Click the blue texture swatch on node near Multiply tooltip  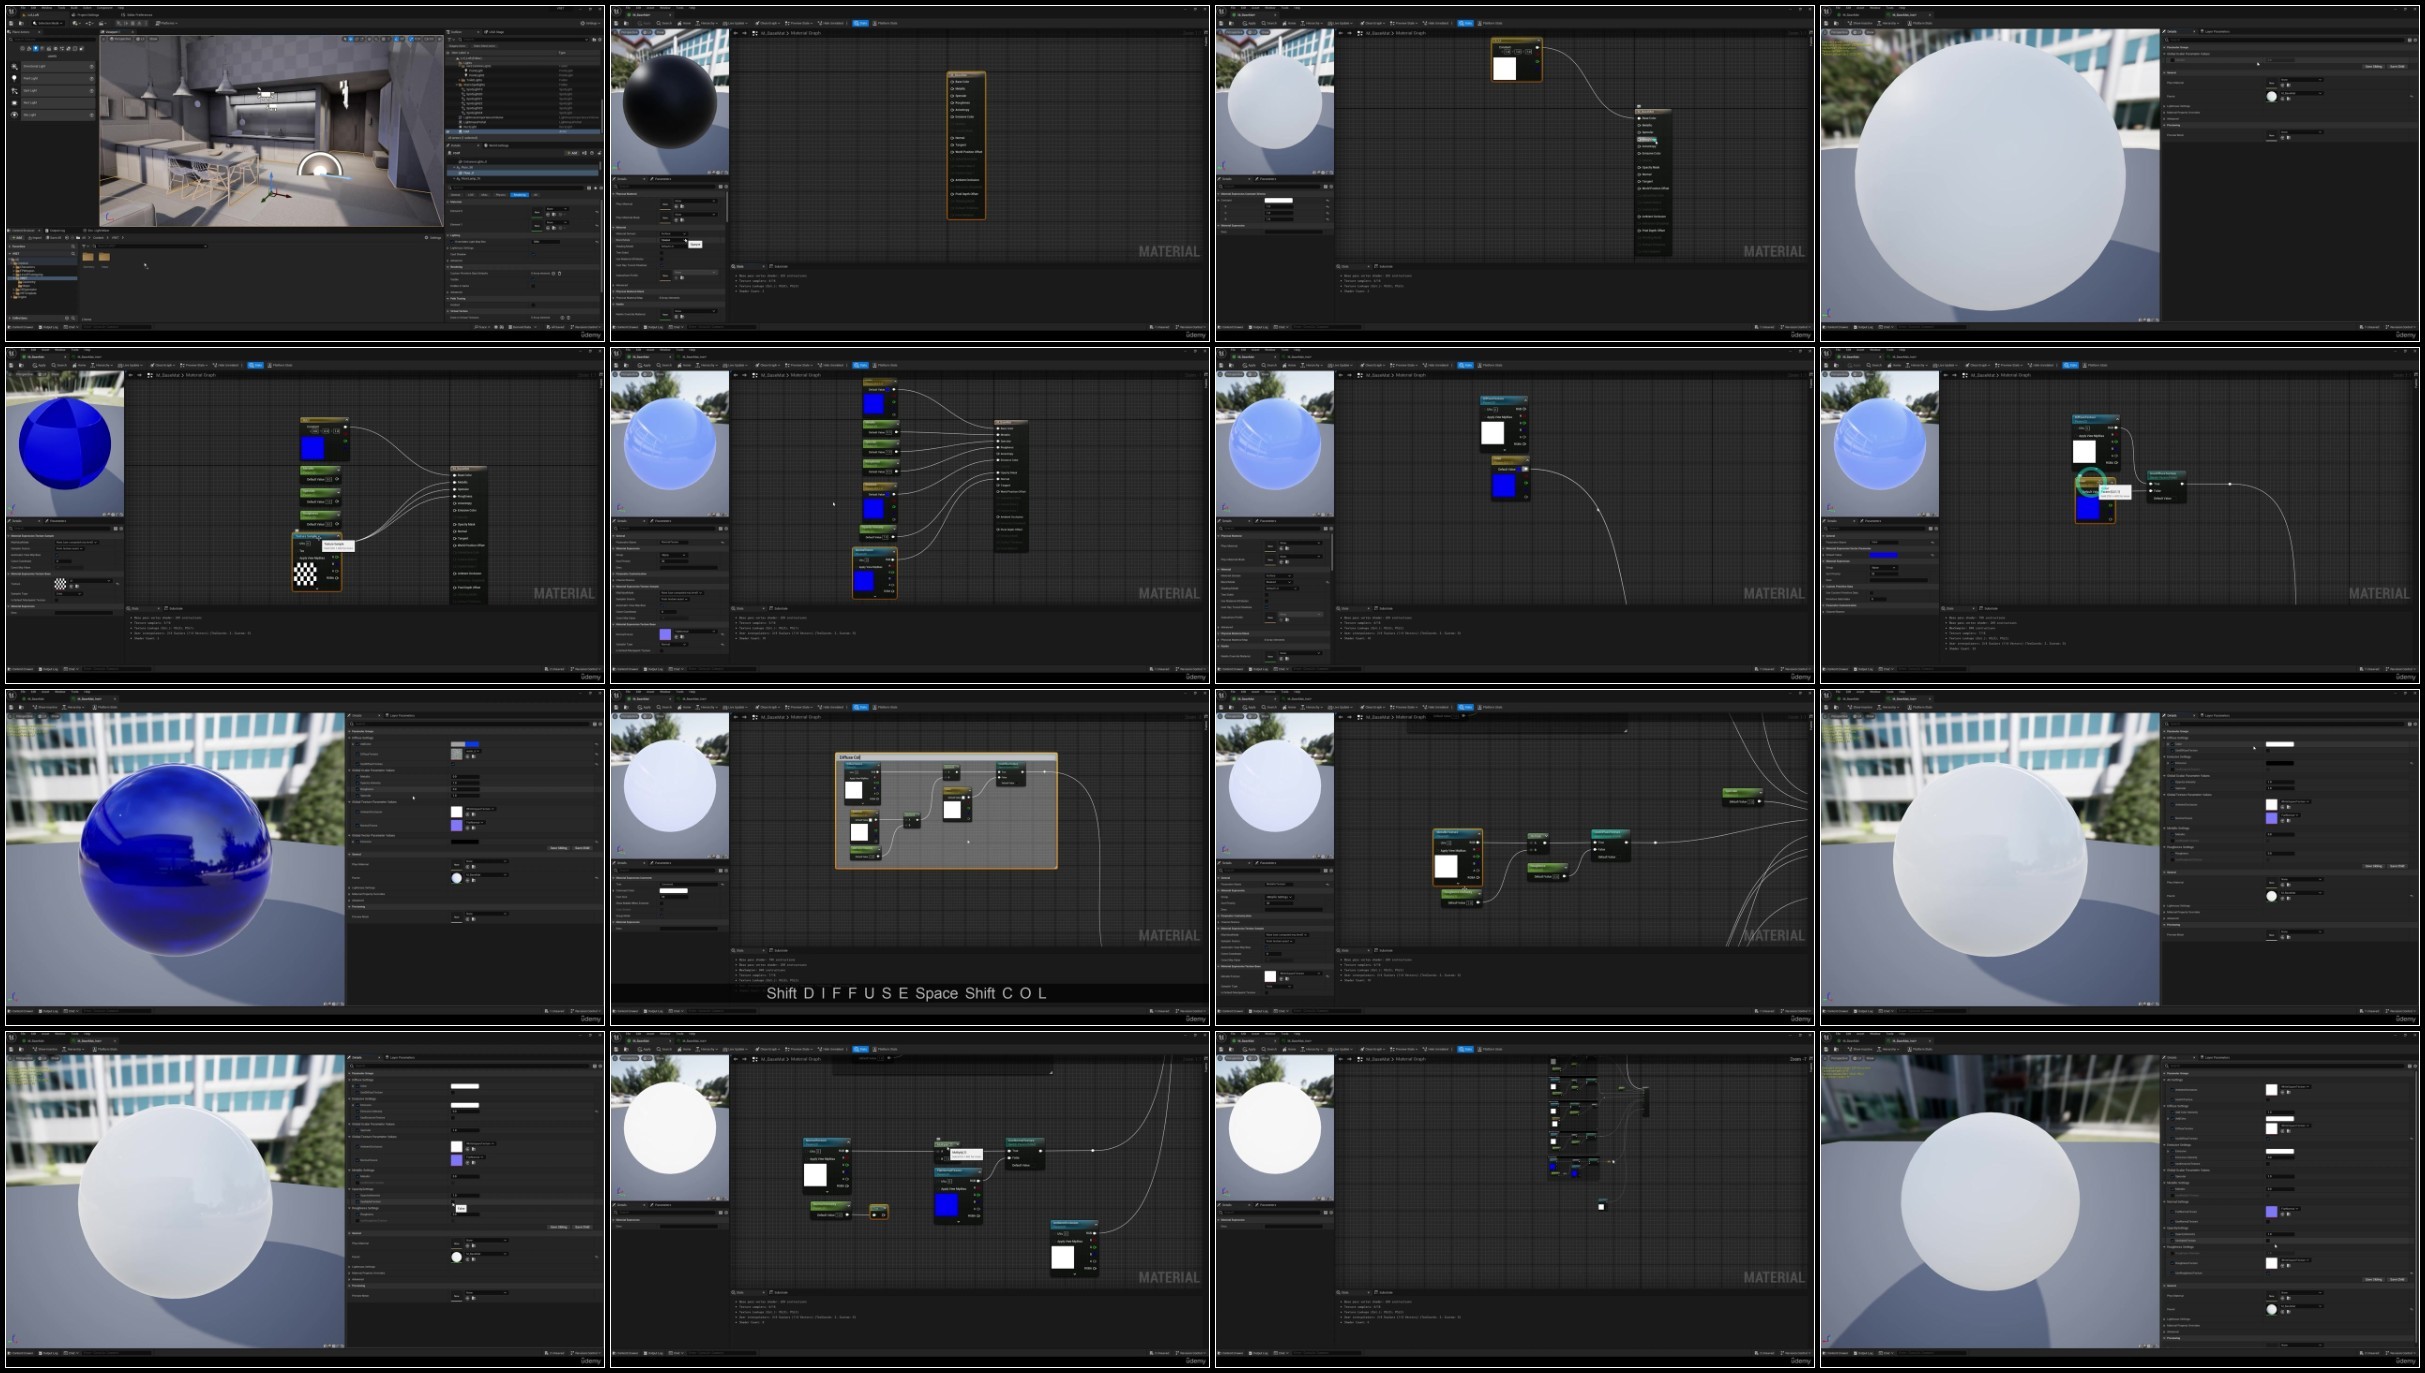click(946, 1205)
